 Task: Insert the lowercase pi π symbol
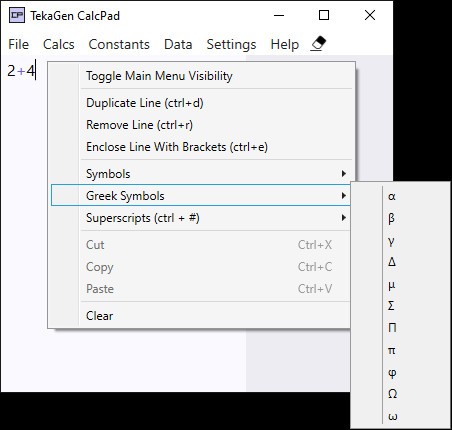click(x=400, y=350)
